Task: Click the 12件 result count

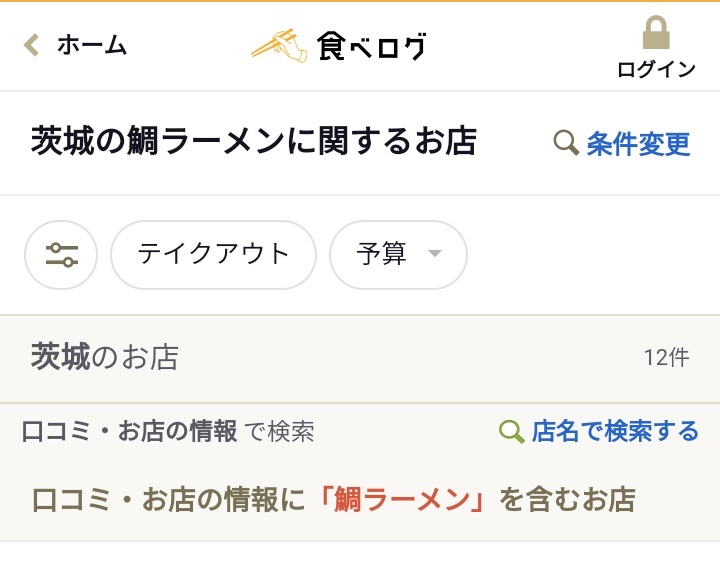Action: (x=667, y=358)
